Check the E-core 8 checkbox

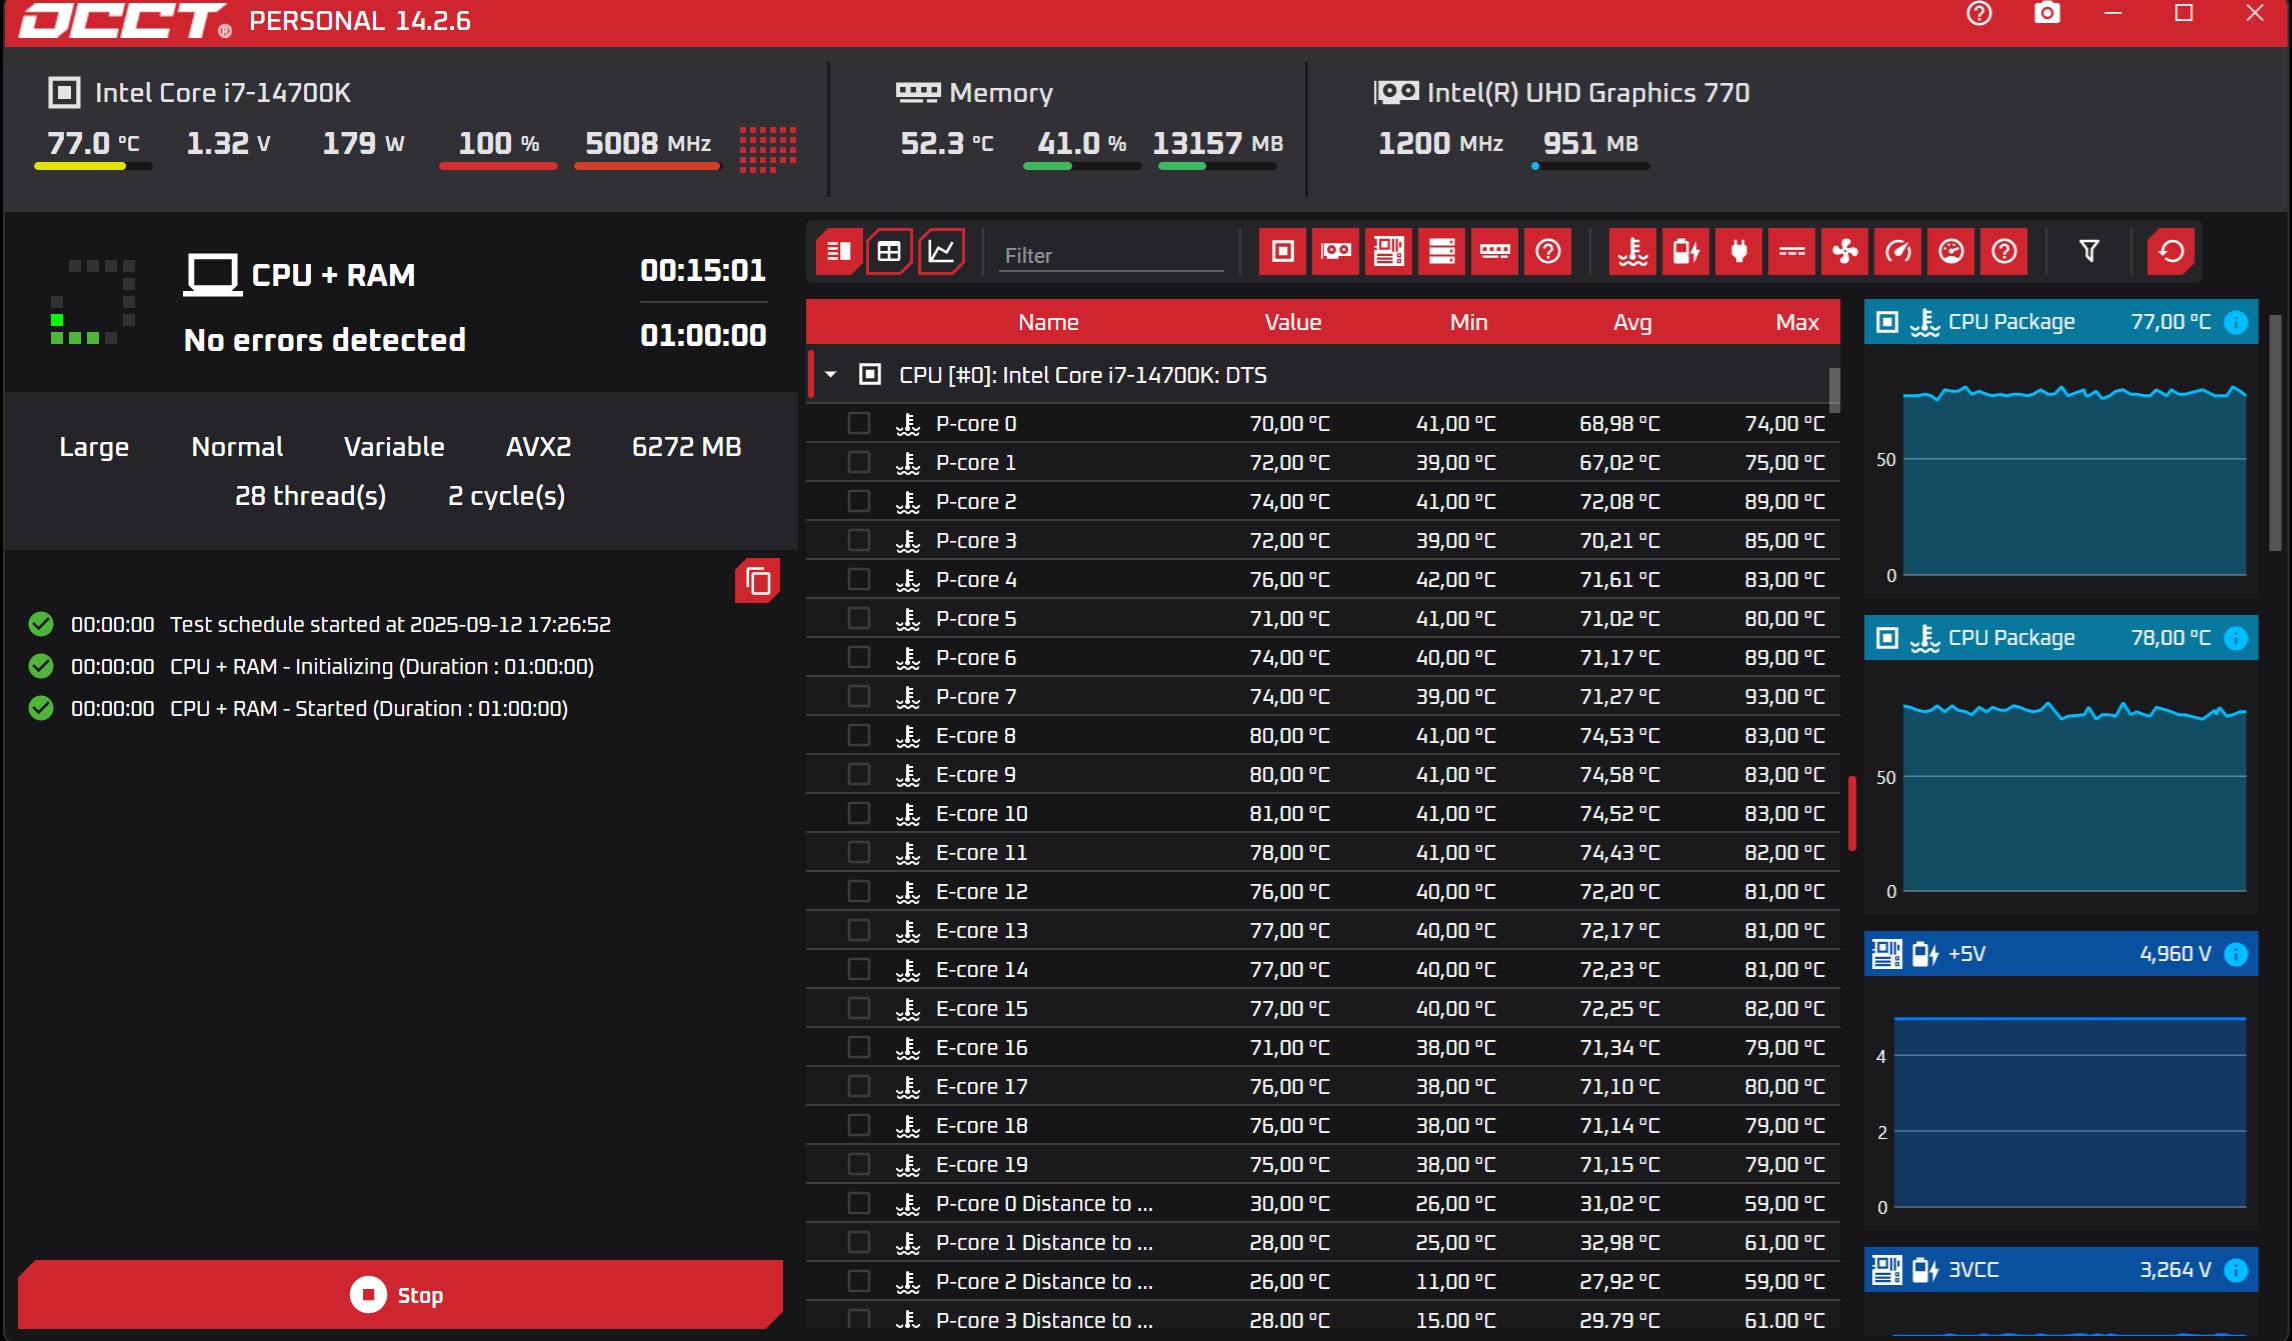pos(859,735)
